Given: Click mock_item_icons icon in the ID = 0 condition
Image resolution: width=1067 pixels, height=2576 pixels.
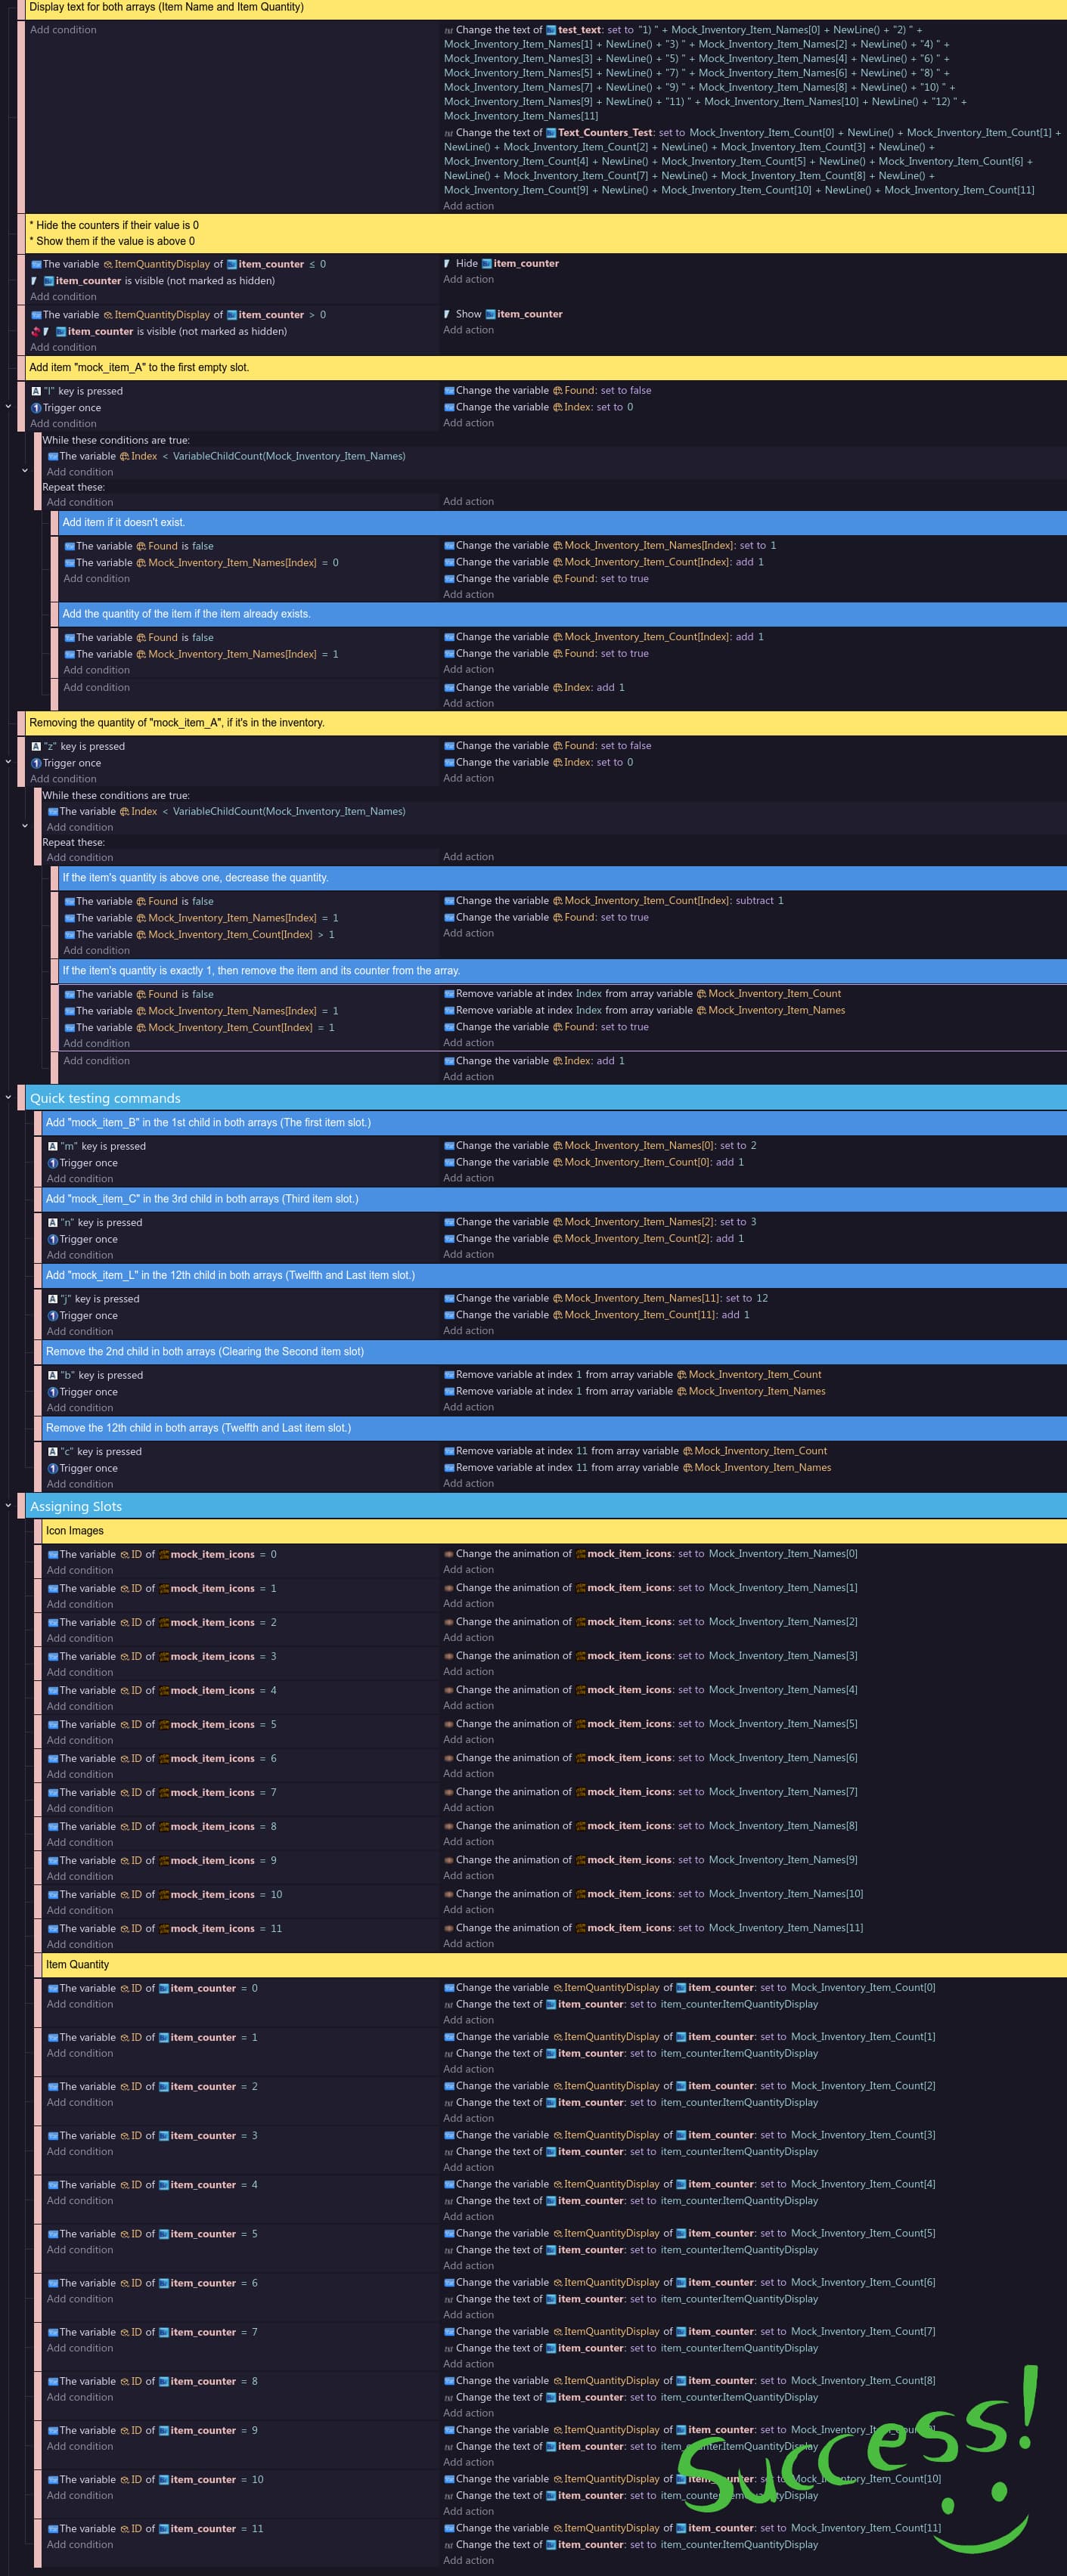Looking at the screenshot, I should tap(164, 1554).
